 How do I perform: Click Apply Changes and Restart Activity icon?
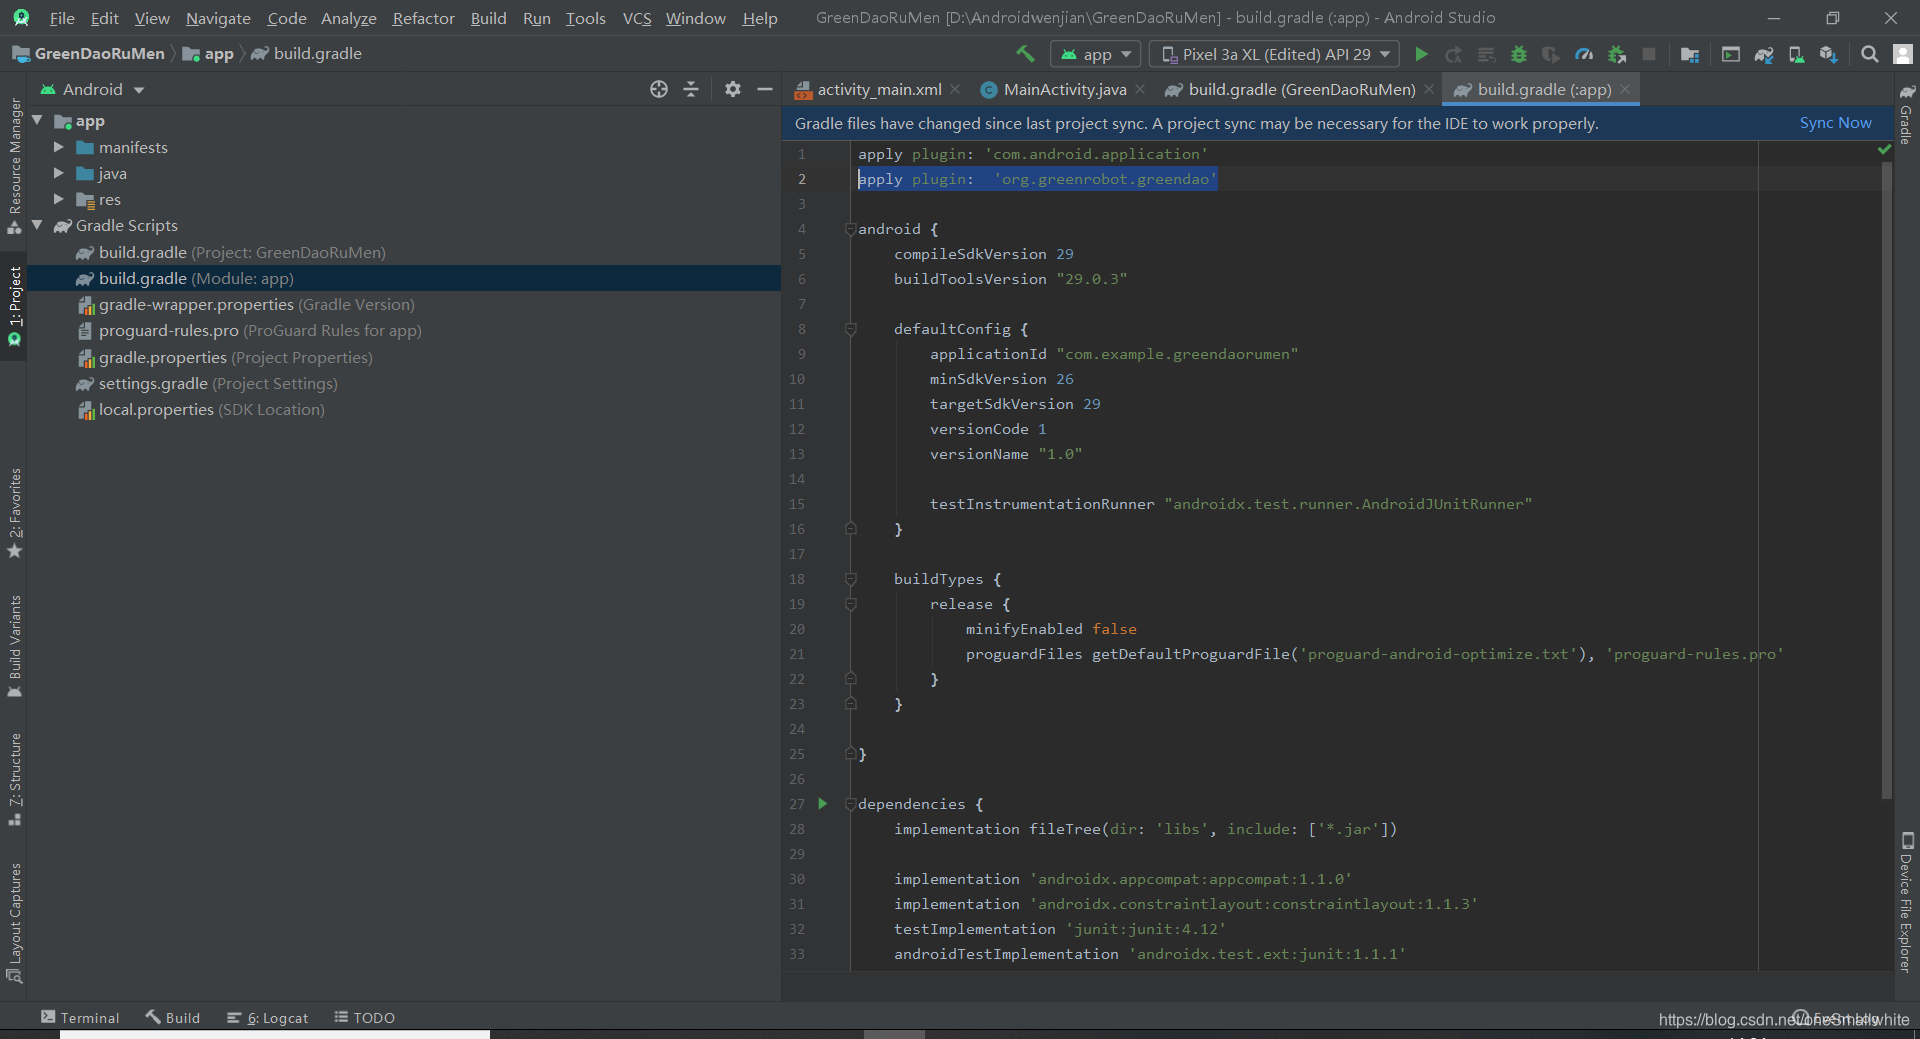pyautogui.click(x=1454, y=54)
